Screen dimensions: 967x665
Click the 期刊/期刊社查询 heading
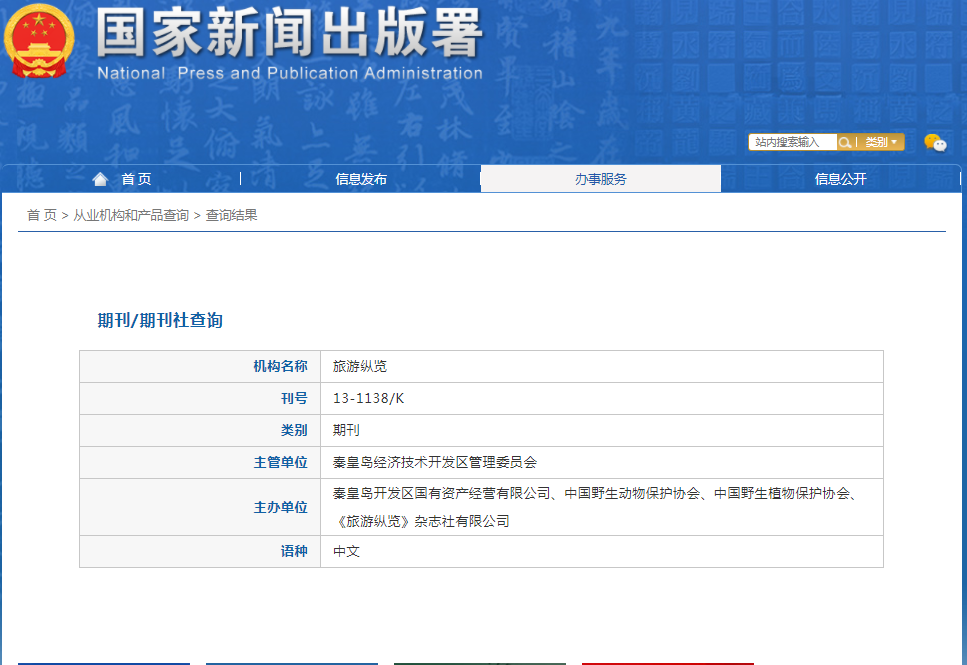[x=160, y=320]
